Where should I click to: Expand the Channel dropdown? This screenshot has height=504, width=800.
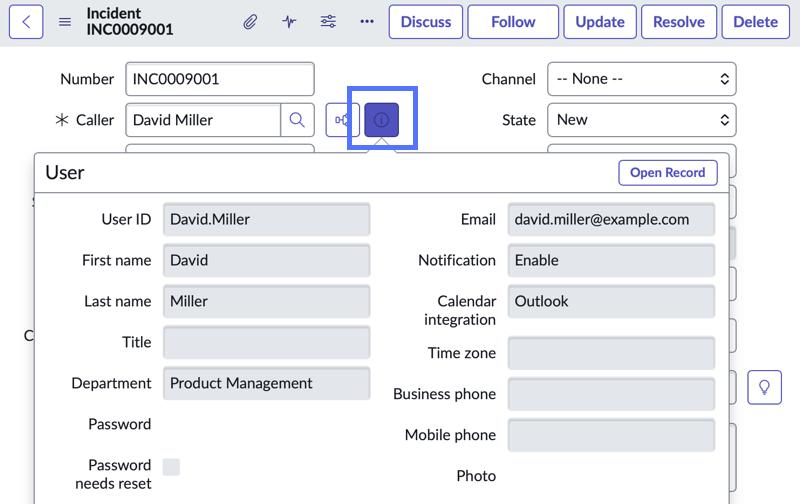point(641,79)
